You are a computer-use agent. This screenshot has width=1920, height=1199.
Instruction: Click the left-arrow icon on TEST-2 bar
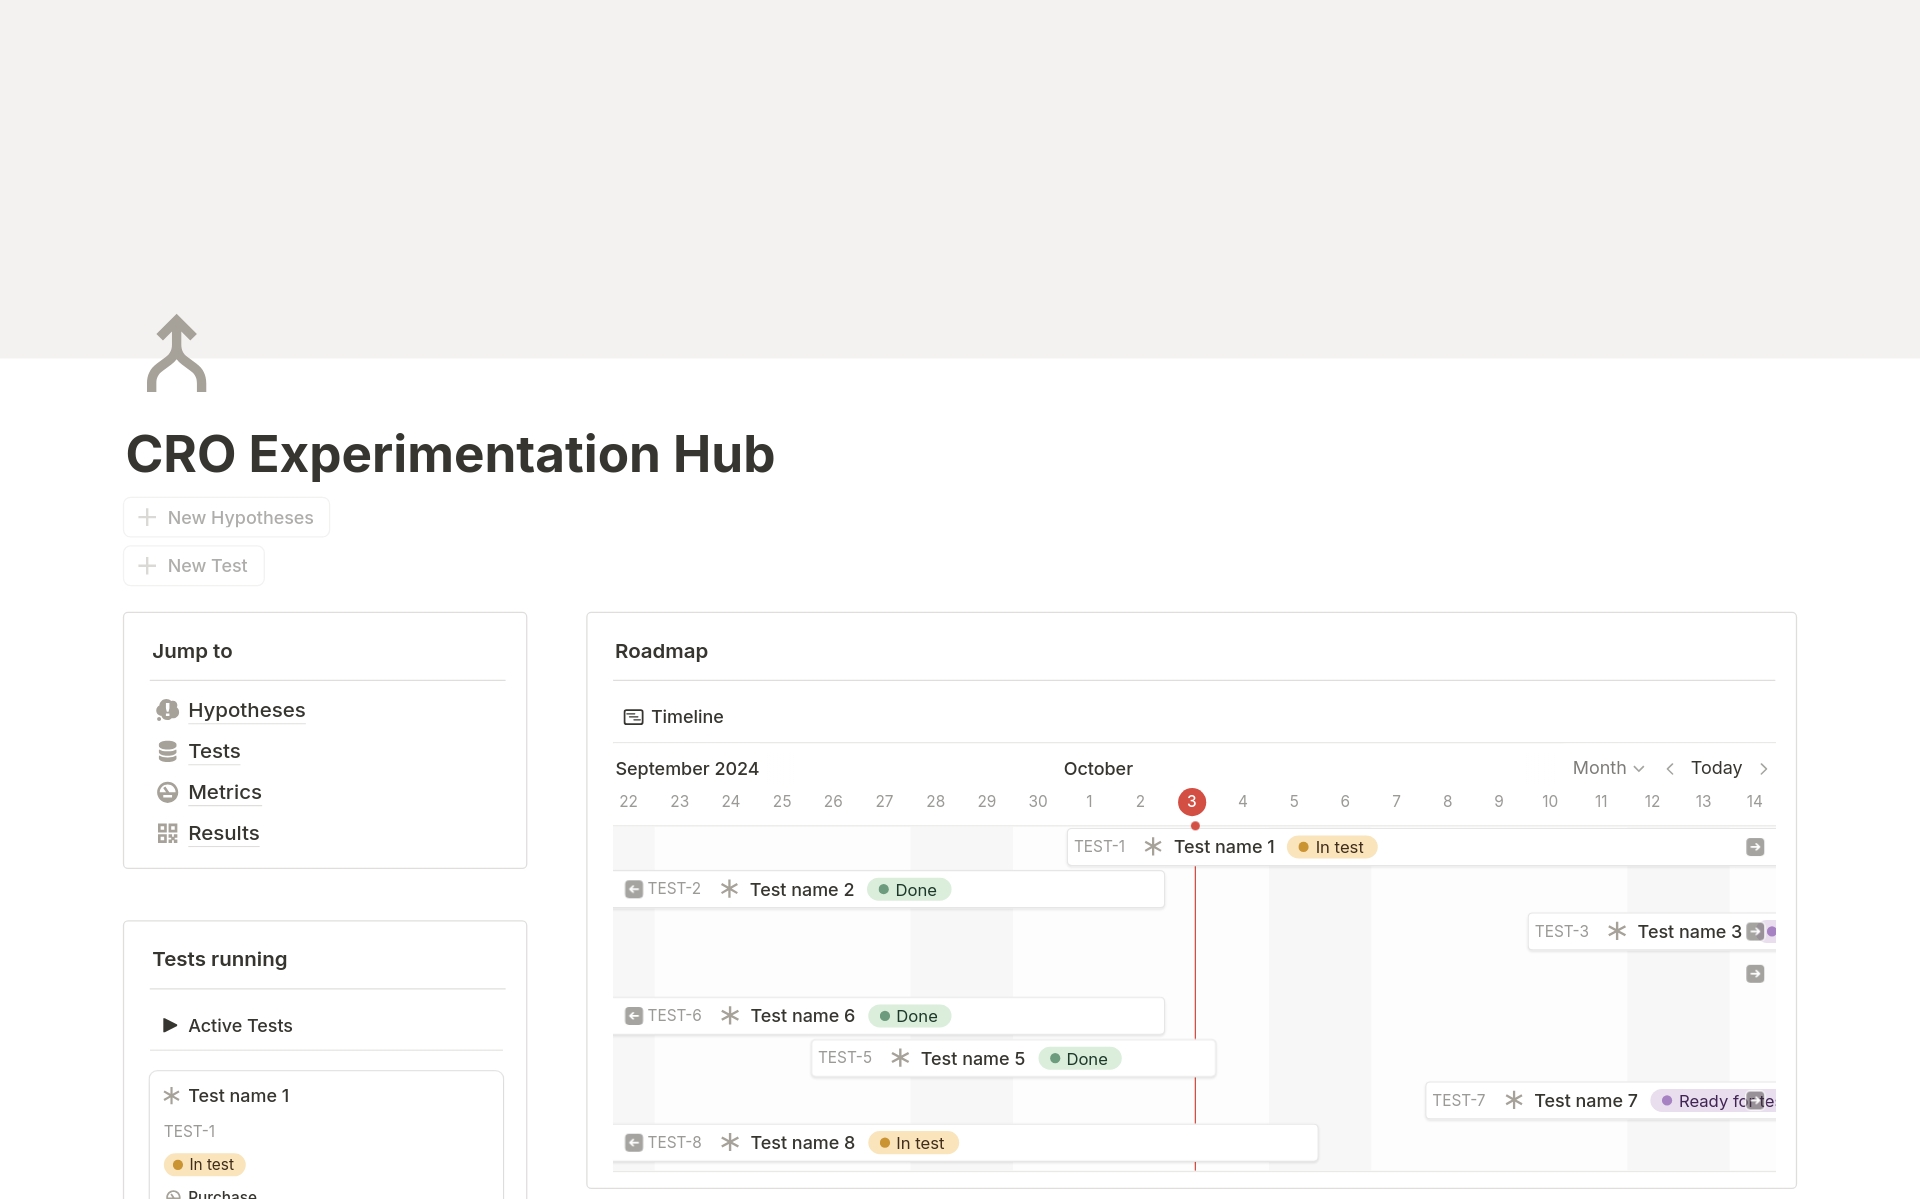click(634, 888)
